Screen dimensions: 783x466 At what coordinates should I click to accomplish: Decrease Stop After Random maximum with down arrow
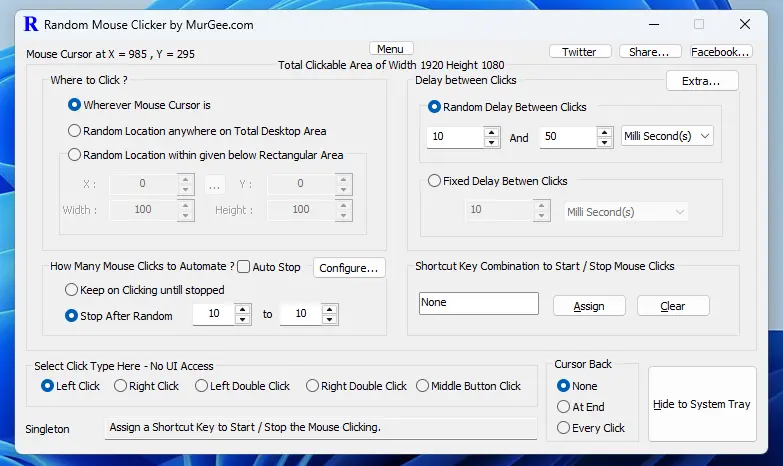pyautogui.click(x=330, y=319)
